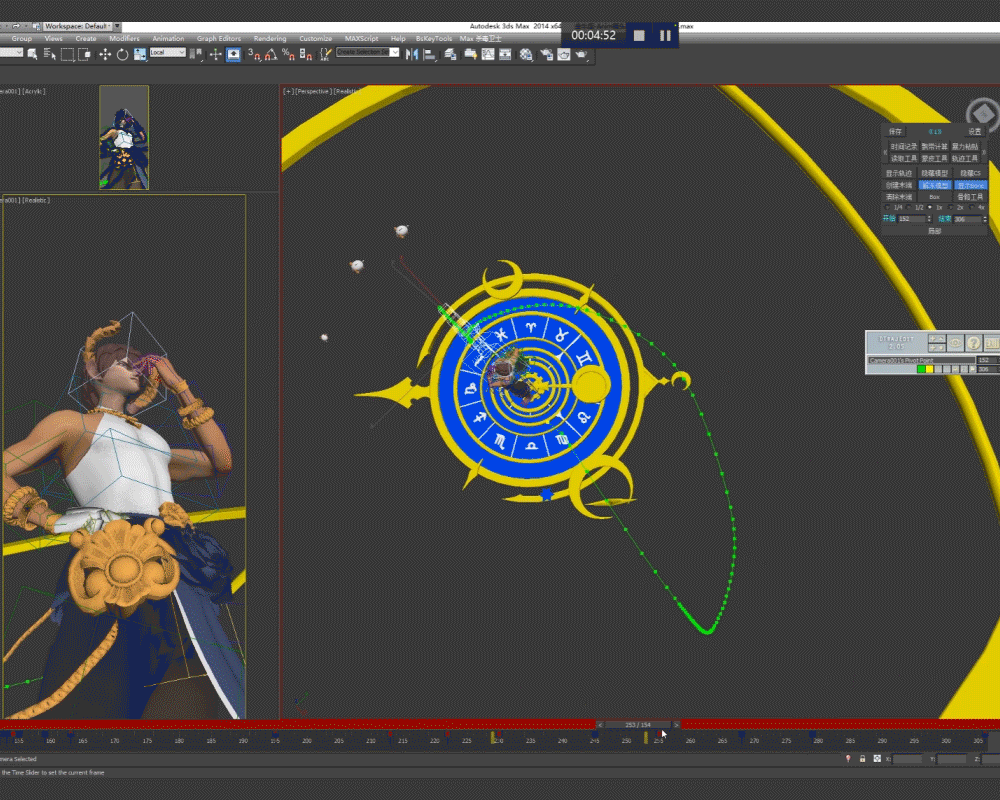
Task: Click the time slider showing 253/154
Action: [638, 725]
